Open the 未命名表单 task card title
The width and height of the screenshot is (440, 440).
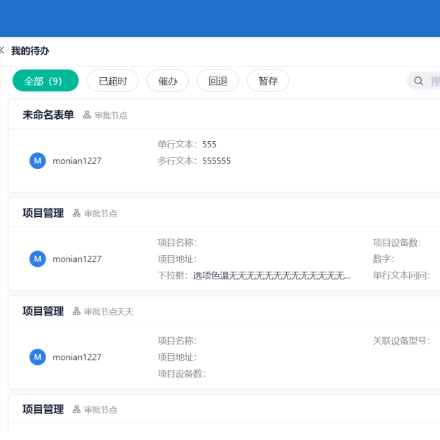[x=48, y=115]
